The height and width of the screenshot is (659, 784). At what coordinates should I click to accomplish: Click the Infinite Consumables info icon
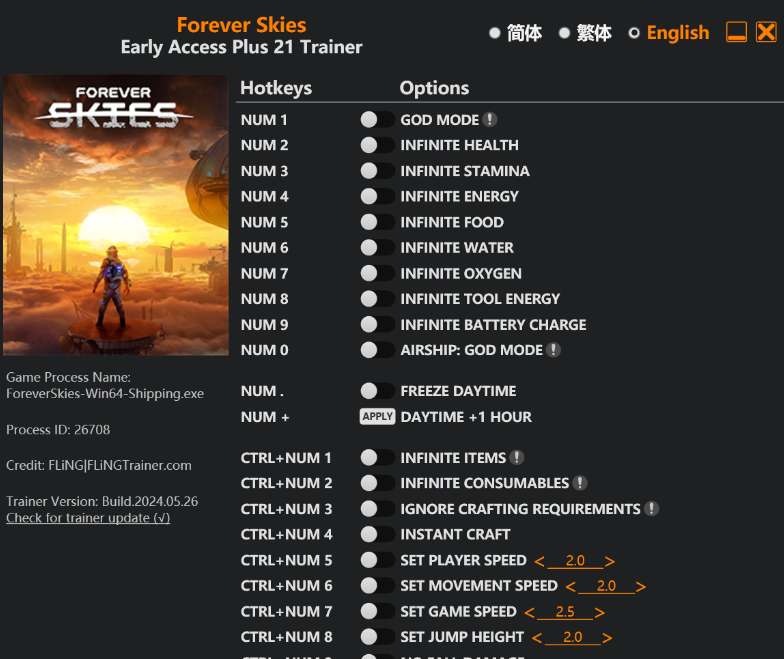(580, 484)
